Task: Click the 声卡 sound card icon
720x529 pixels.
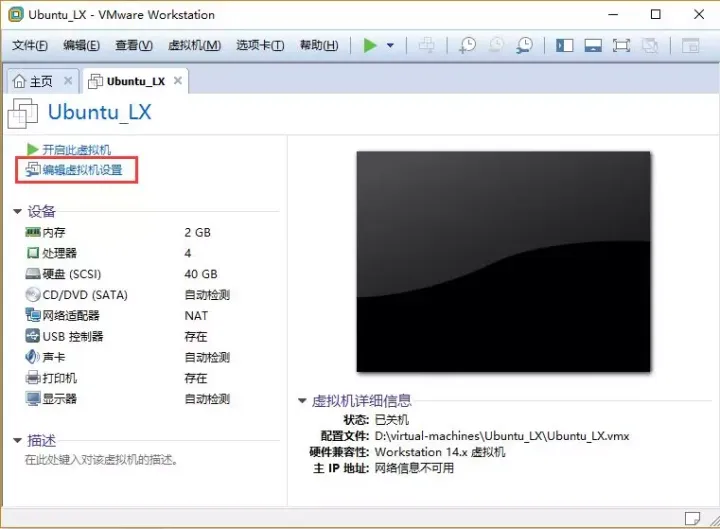Action: point(33,356)
